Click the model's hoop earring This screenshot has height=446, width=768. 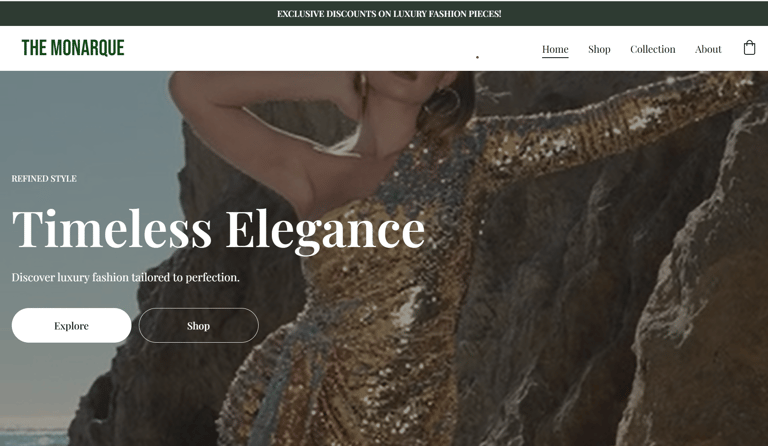443,101
